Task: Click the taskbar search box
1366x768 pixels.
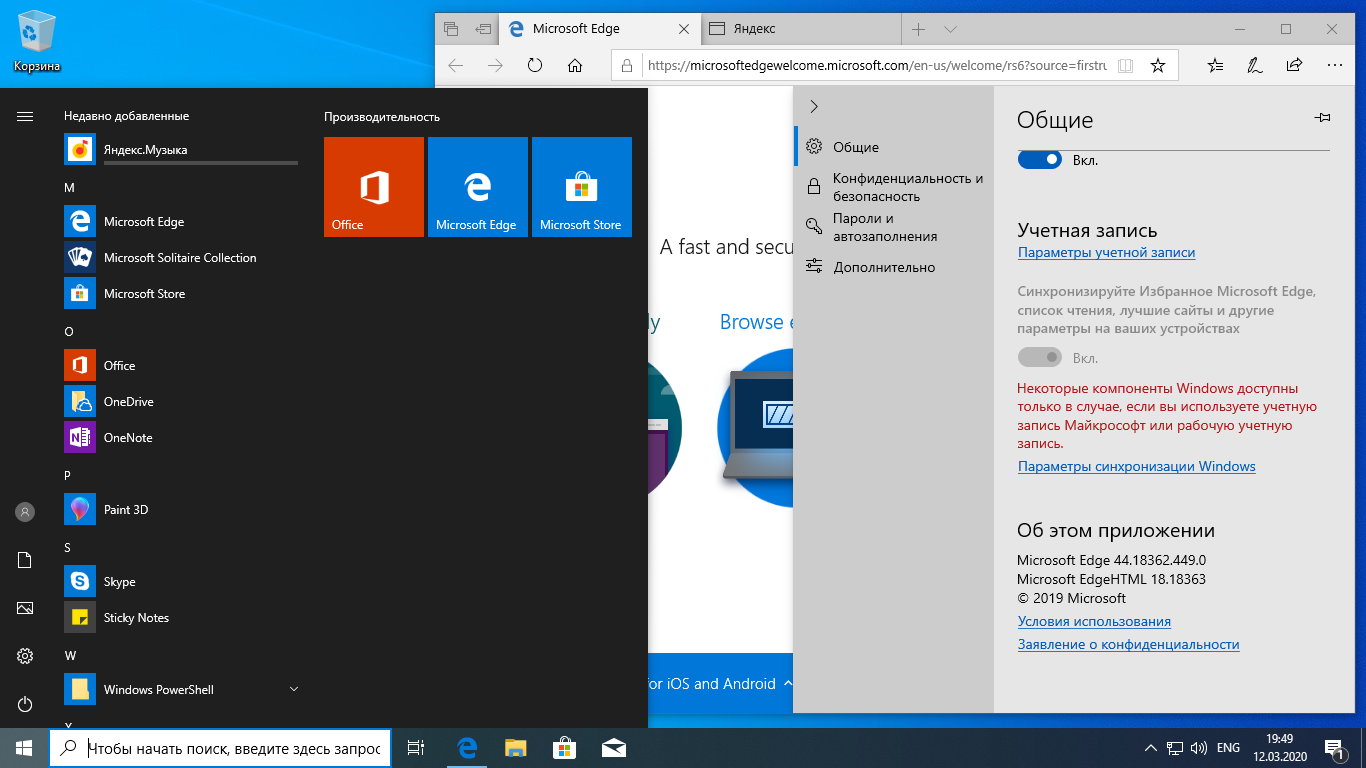Action: 219,748
